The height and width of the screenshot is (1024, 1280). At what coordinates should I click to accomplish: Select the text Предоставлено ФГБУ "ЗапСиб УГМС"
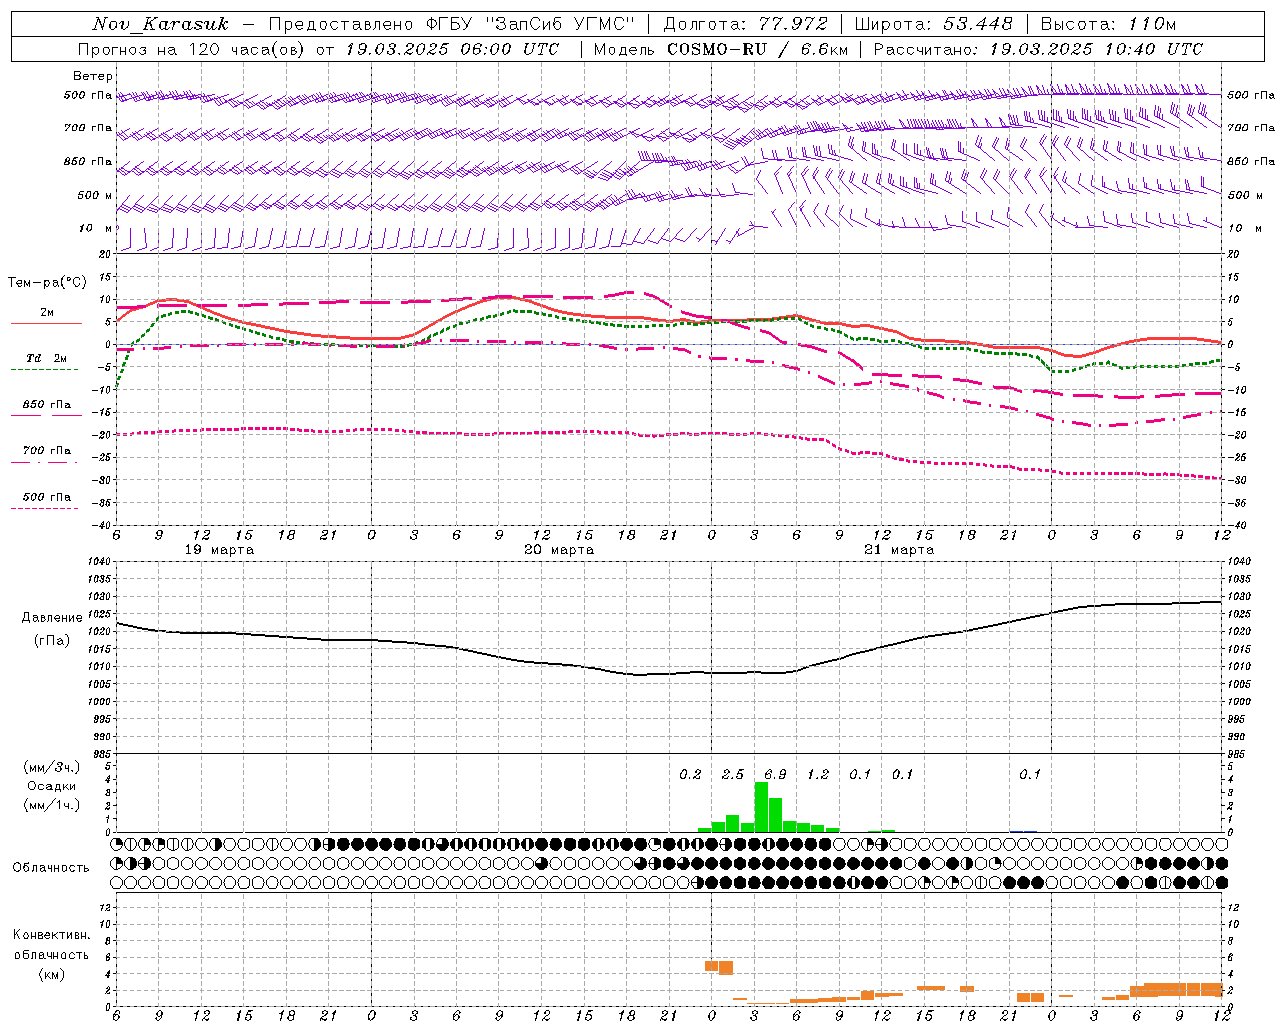(x=452, y=24)
